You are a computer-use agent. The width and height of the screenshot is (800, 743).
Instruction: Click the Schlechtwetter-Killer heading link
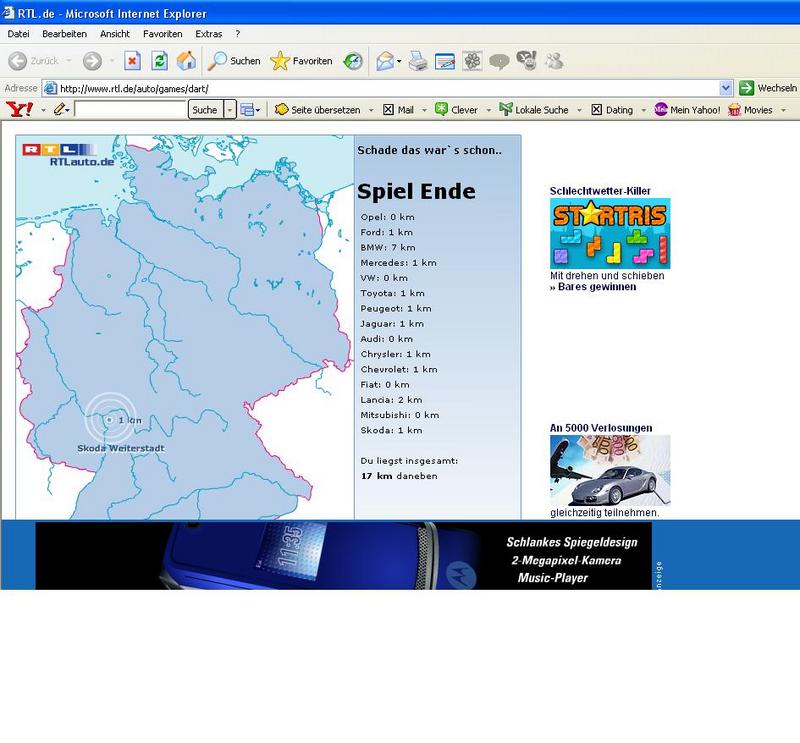tap(600, 191)
